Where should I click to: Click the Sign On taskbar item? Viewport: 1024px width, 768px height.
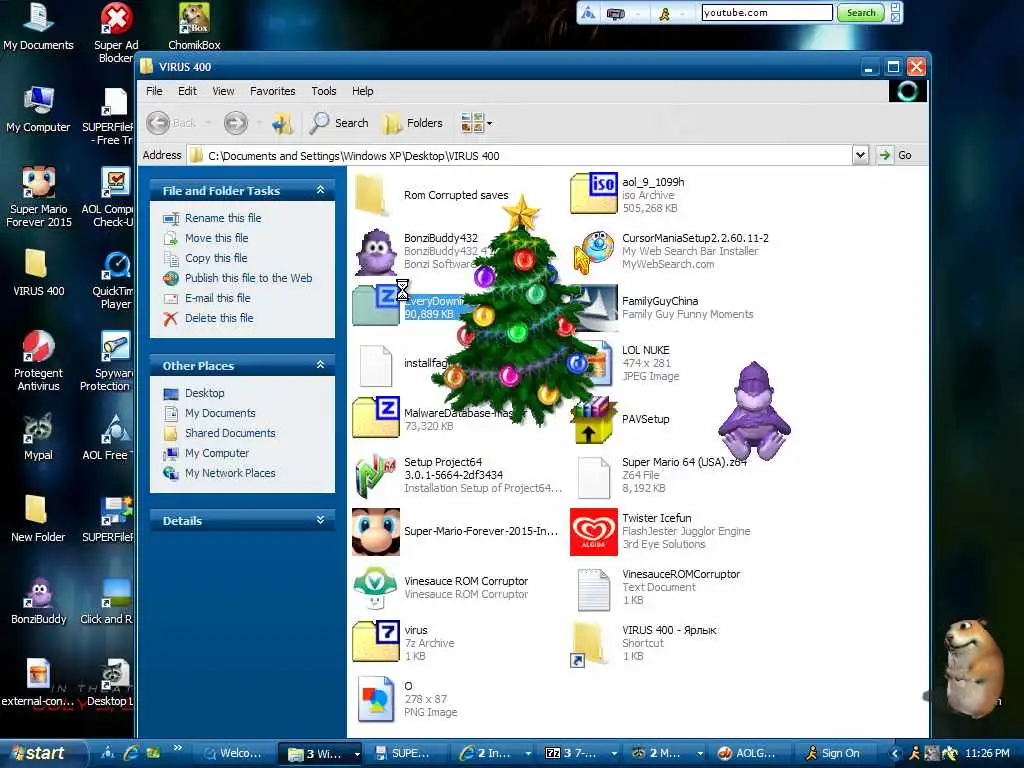click(x=833, y=753)
